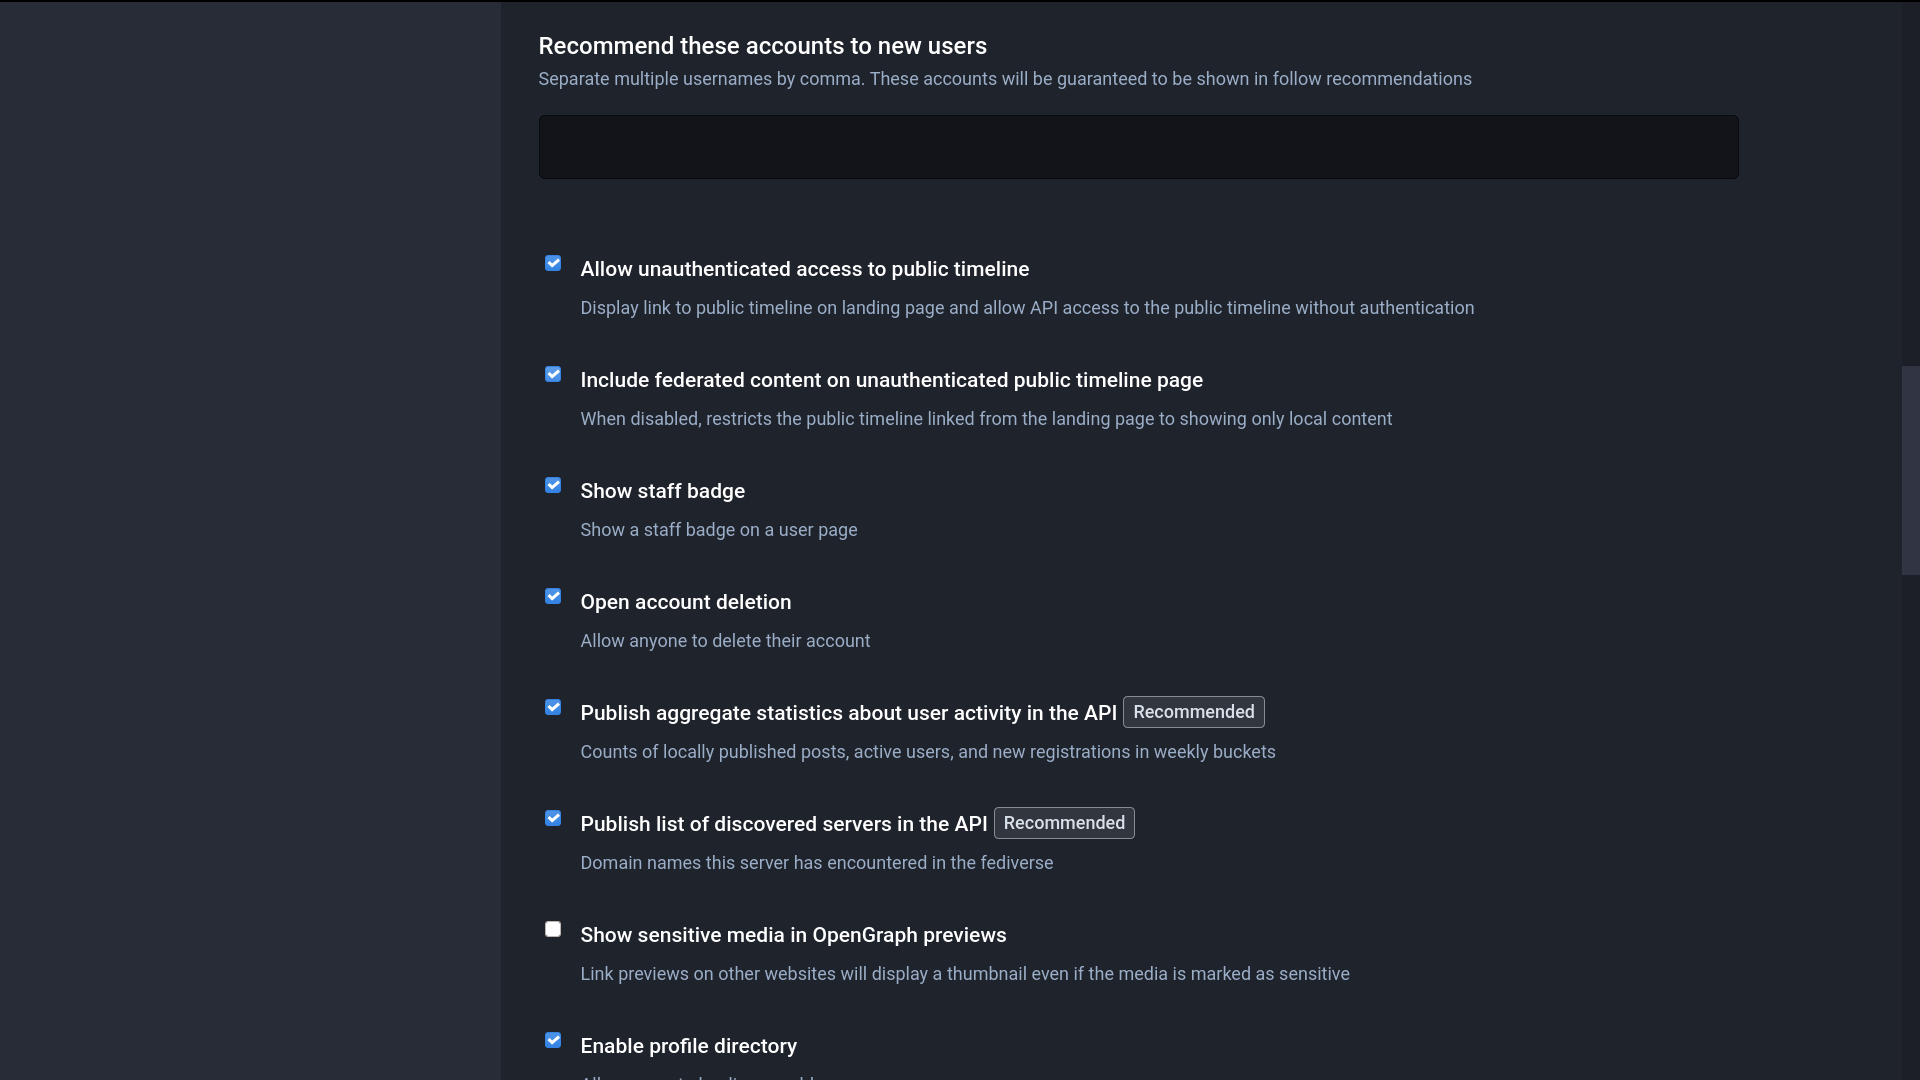Click the "Open account deletion" label text

[685, 602]
